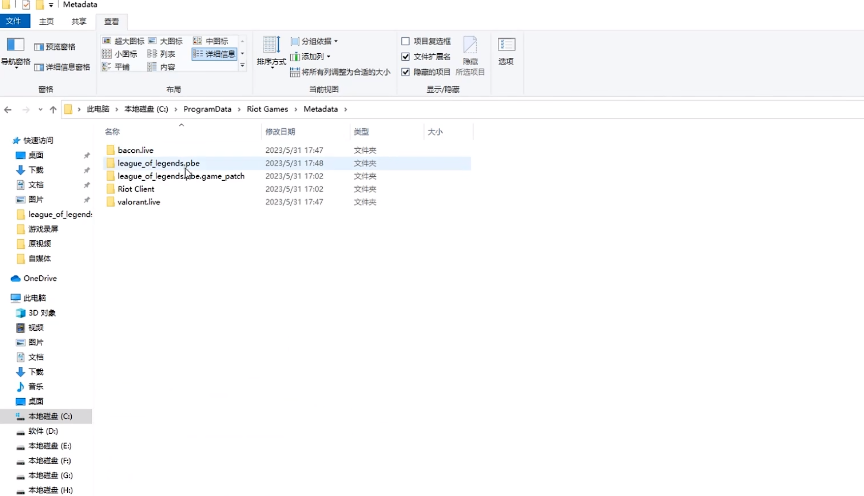
Task: Click size all columns to fit (将所有列调整为合适的大小)
Action: click(340, 72)
